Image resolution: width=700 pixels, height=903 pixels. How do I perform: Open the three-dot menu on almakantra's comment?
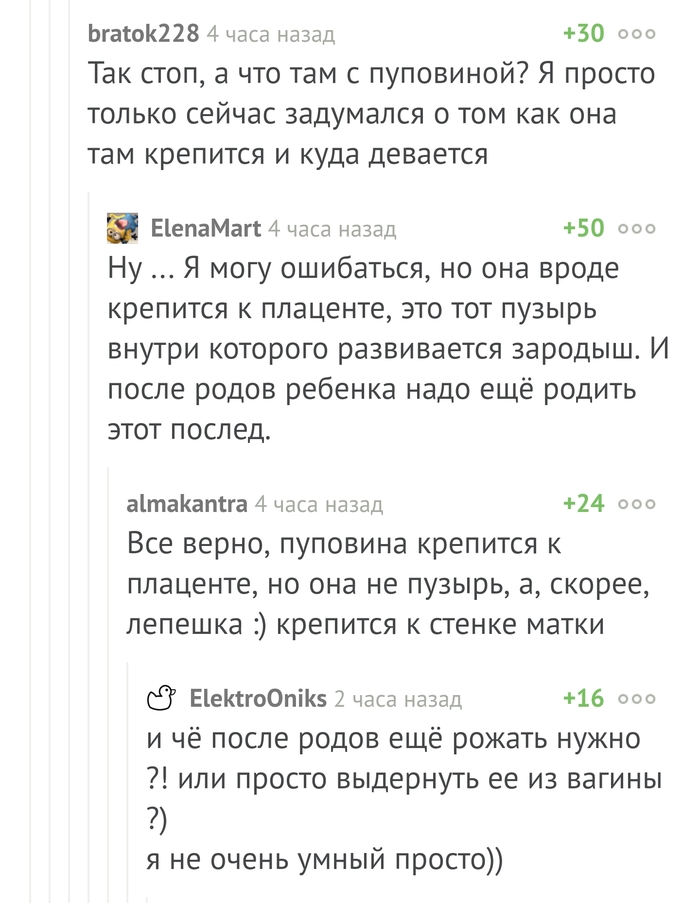point(637,504)
